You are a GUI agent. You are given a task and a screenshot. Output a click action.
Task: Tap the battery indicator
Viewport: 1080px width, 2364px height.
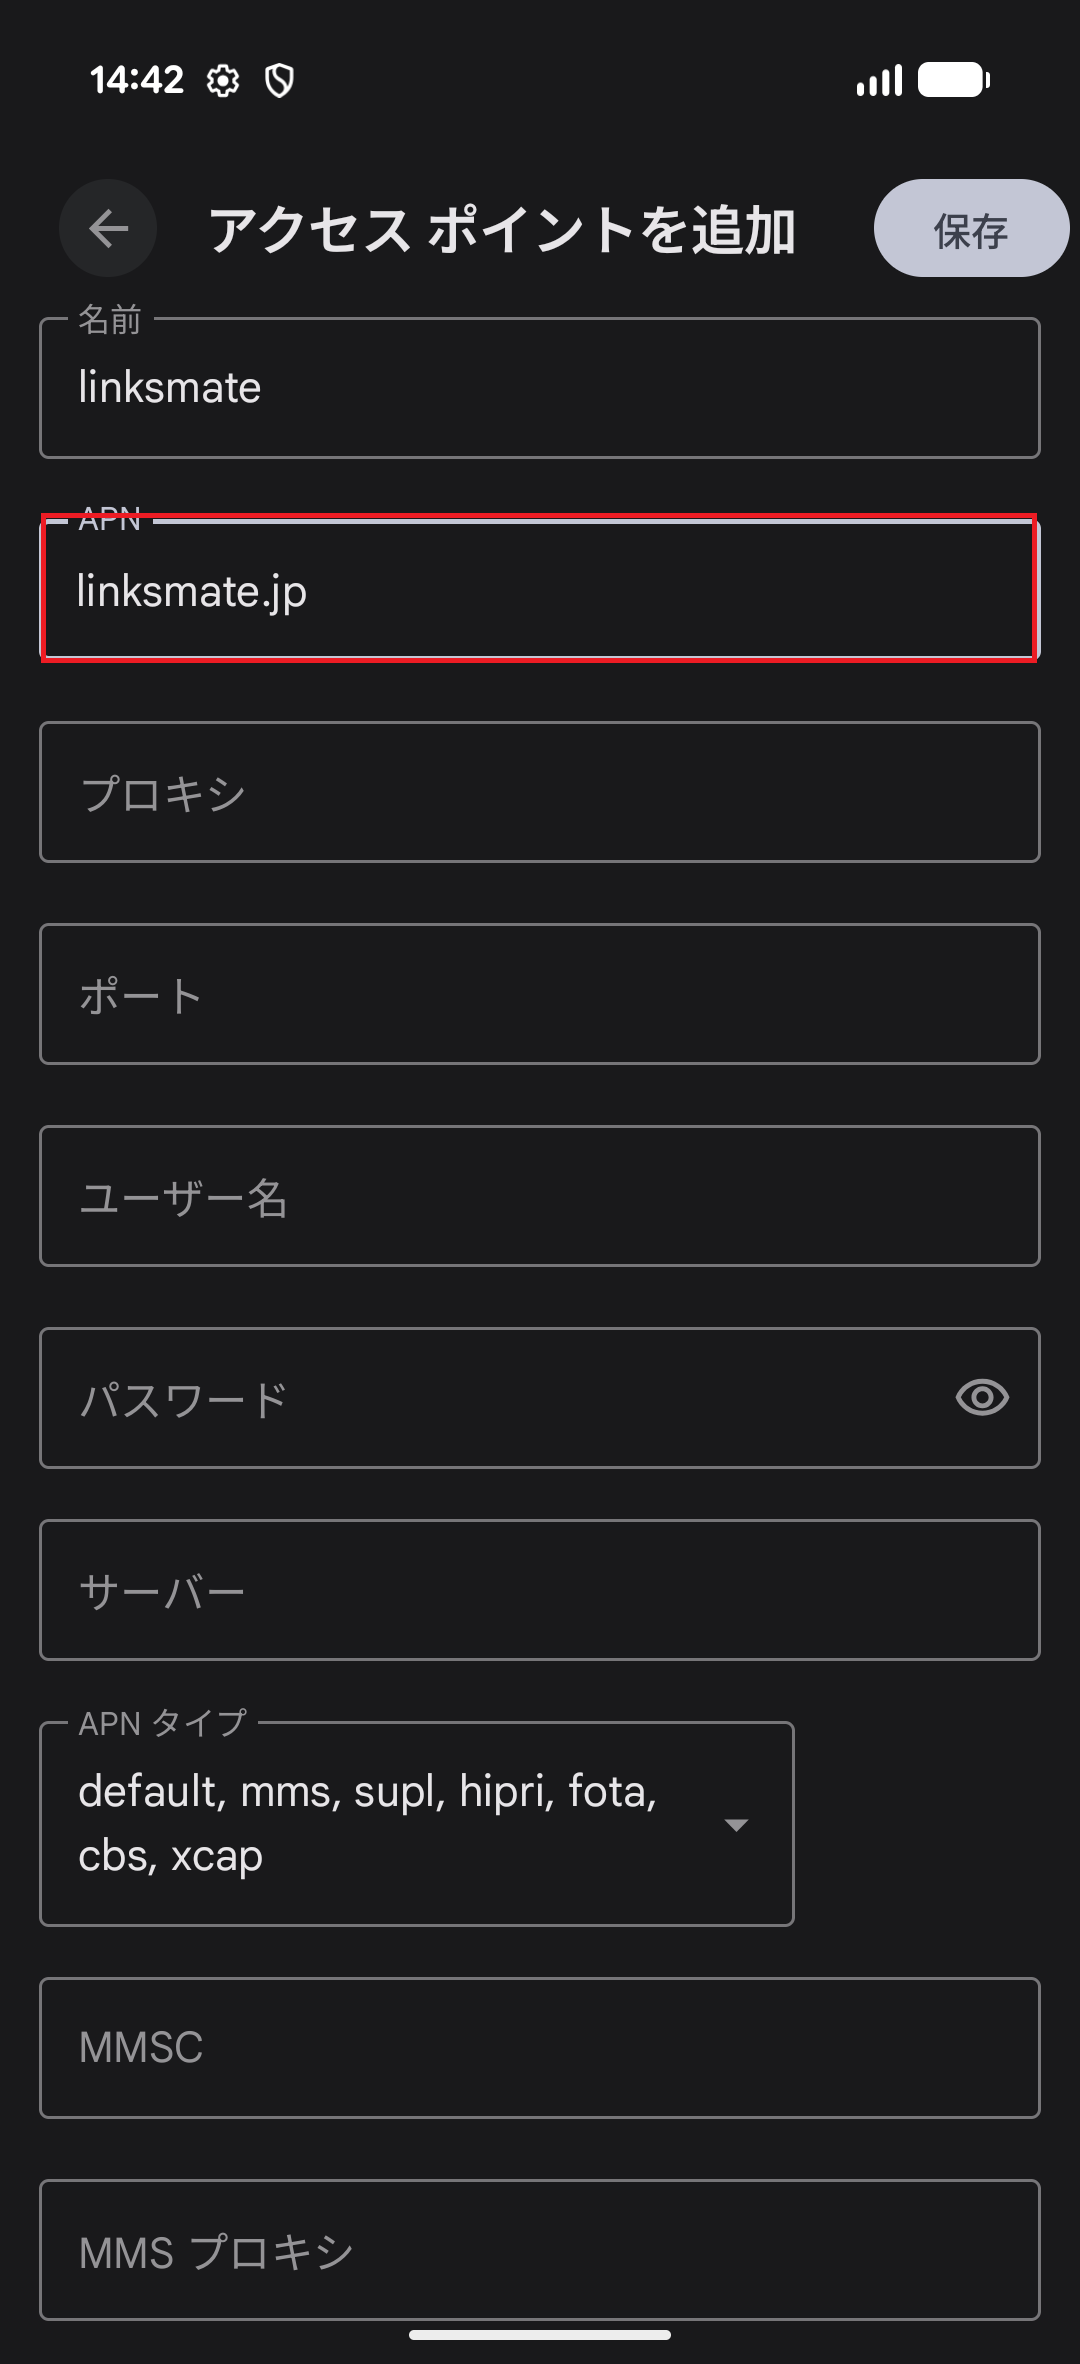[x=948, y=80]
